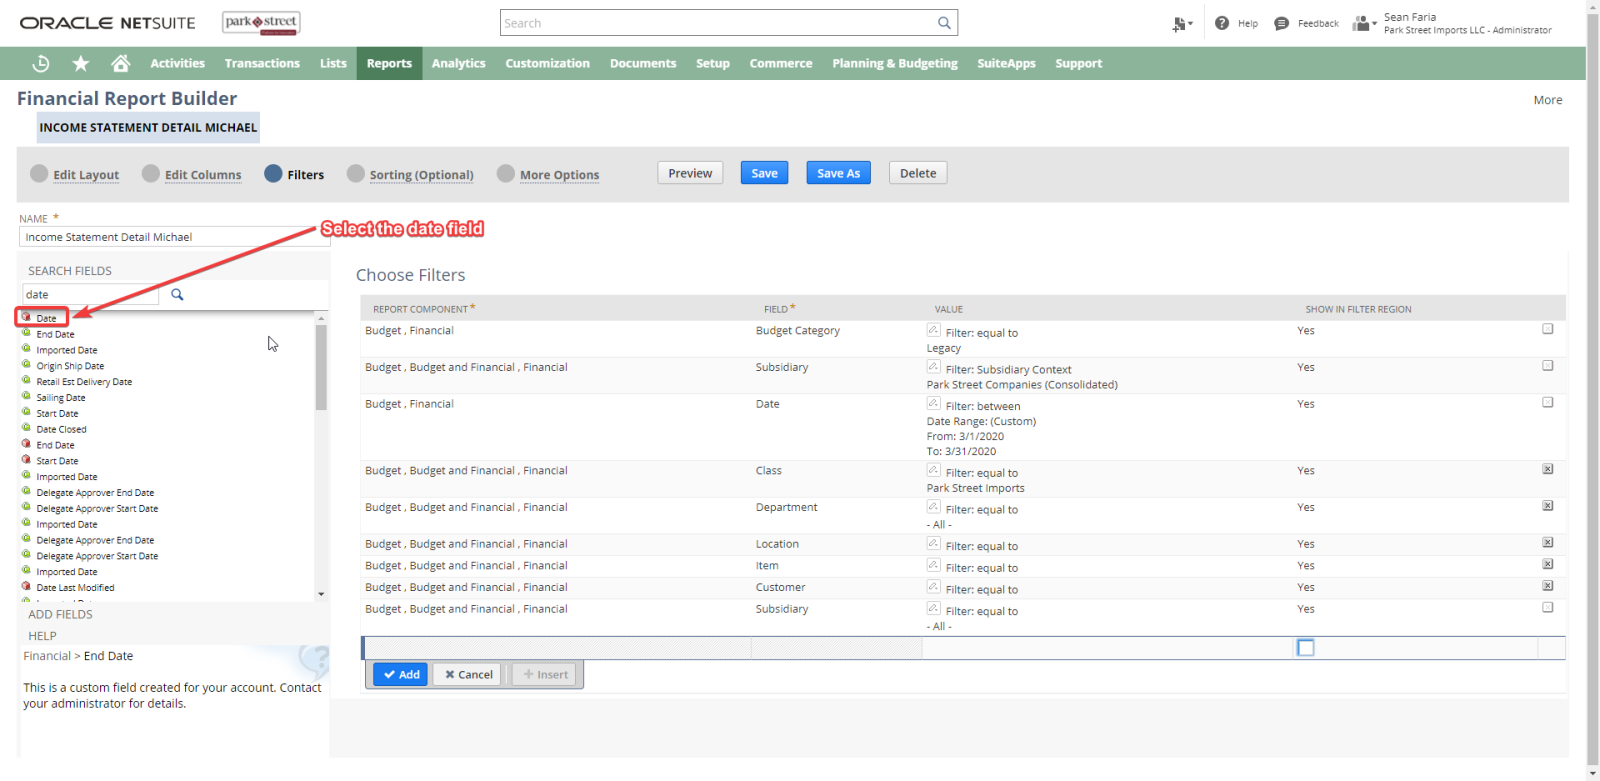Open the Recent Records clock icon

[41, 63]
